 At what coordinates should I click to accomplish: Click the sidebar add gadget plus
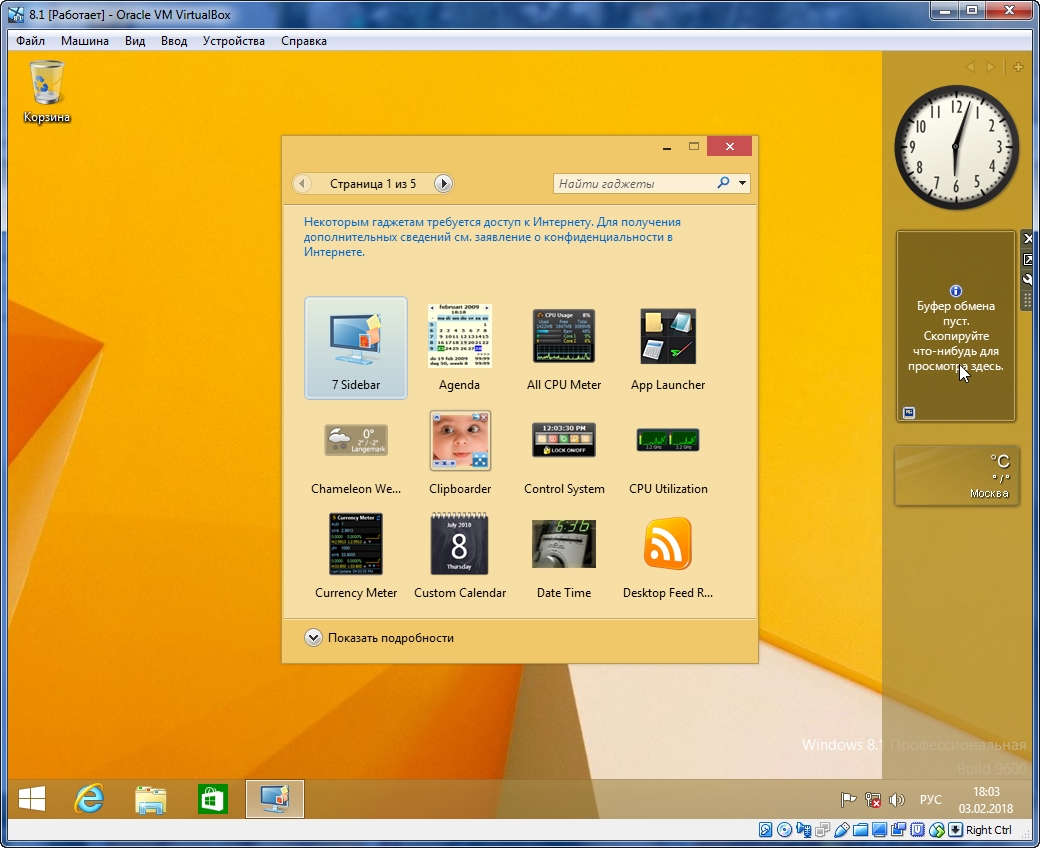point(1018,67)
